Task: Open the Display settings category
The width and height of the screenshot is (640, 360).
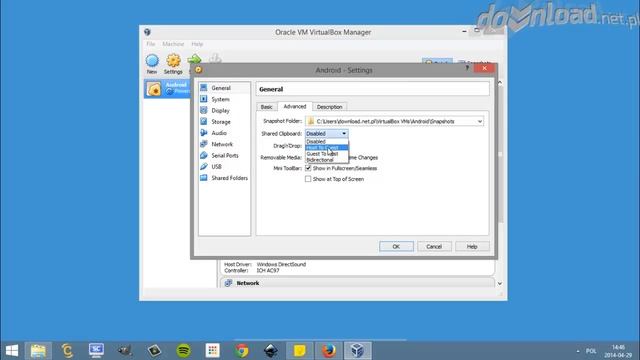Action: (x=220, y=111)
